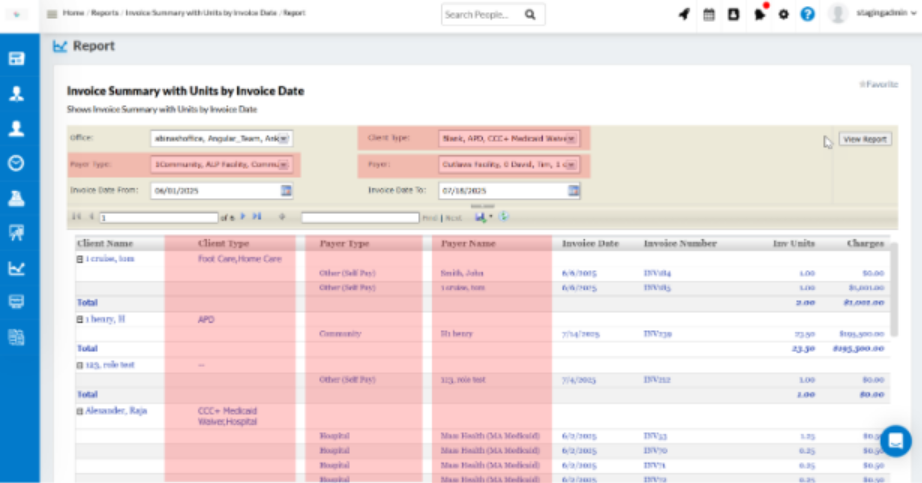Image resolution: width=922 pixels, height=483 pixels.
Task: Open invoice INV184
Action: [657, 273]
